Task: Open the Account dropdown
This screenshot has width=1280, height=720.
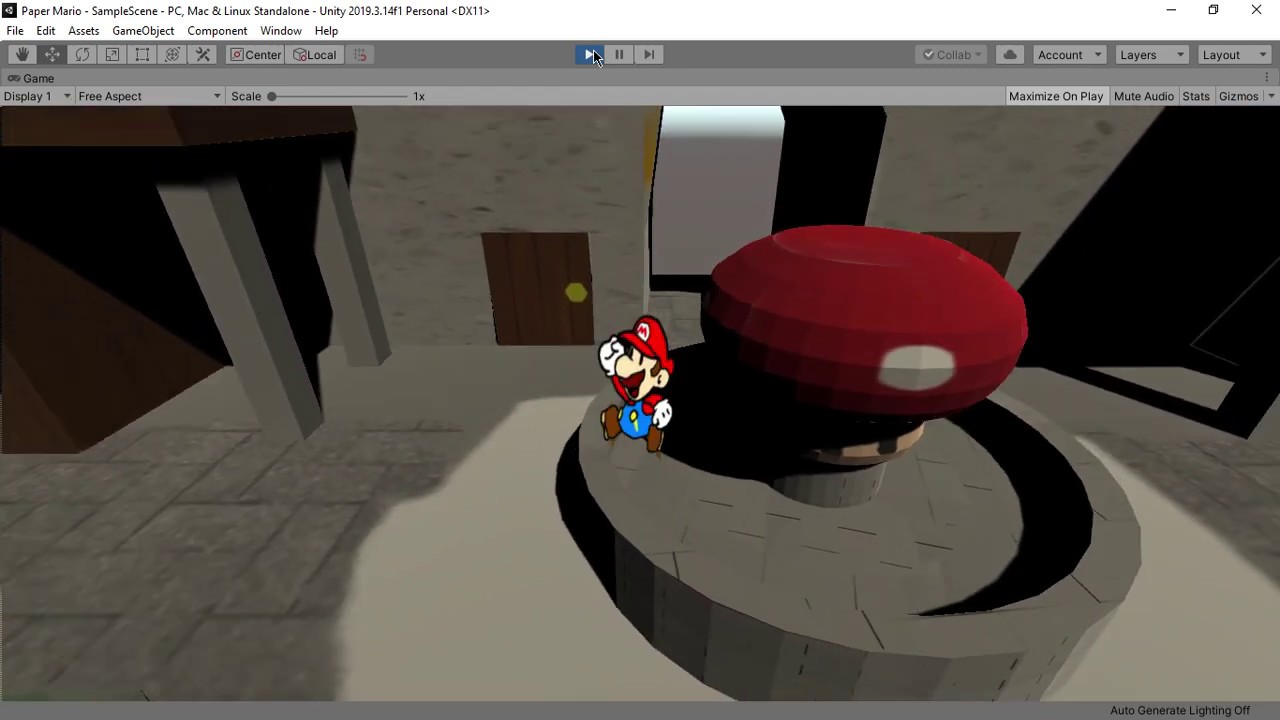Action: pos(1069,55)
